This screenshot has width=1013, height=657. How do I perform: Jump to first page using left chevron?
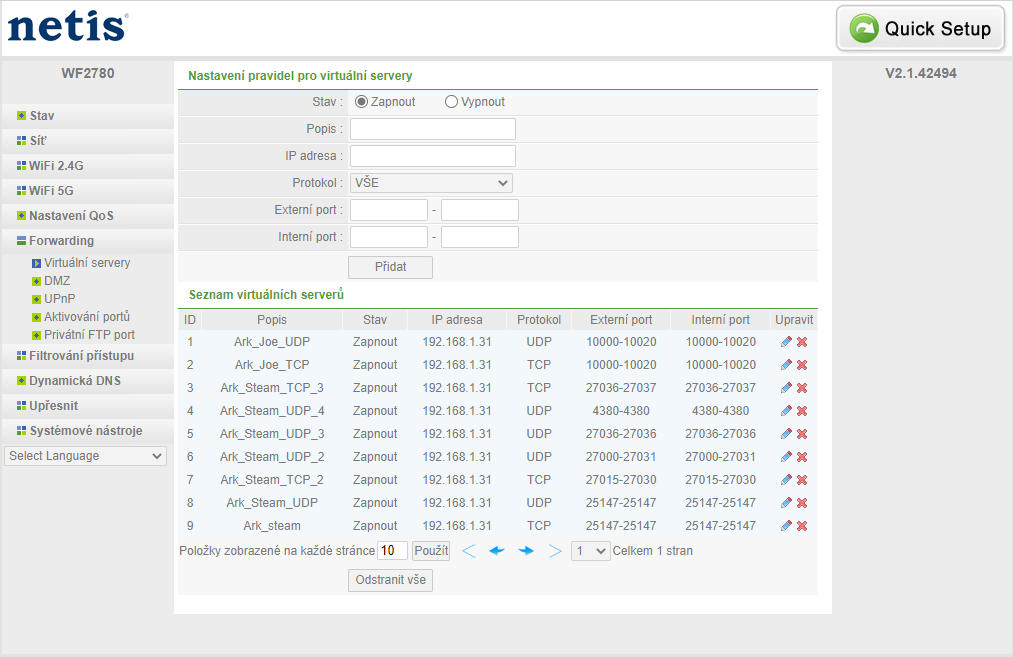click(x=468, y=551)
